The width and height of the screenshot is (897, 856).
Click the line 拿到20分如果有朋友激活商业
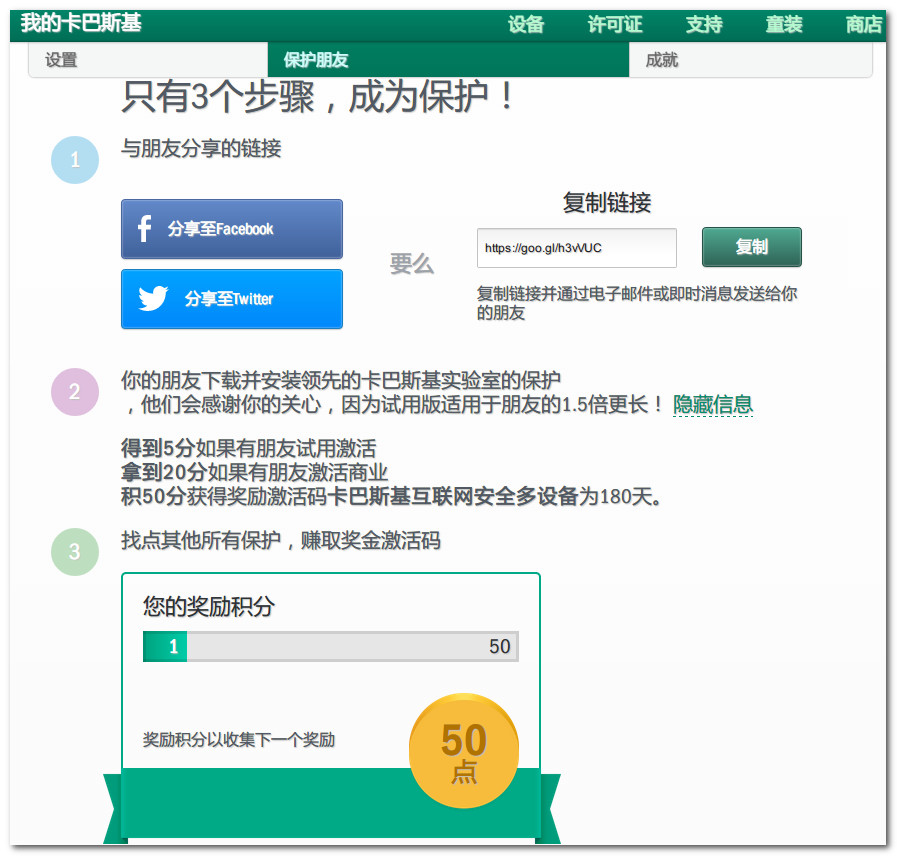(x=255, y=472)
